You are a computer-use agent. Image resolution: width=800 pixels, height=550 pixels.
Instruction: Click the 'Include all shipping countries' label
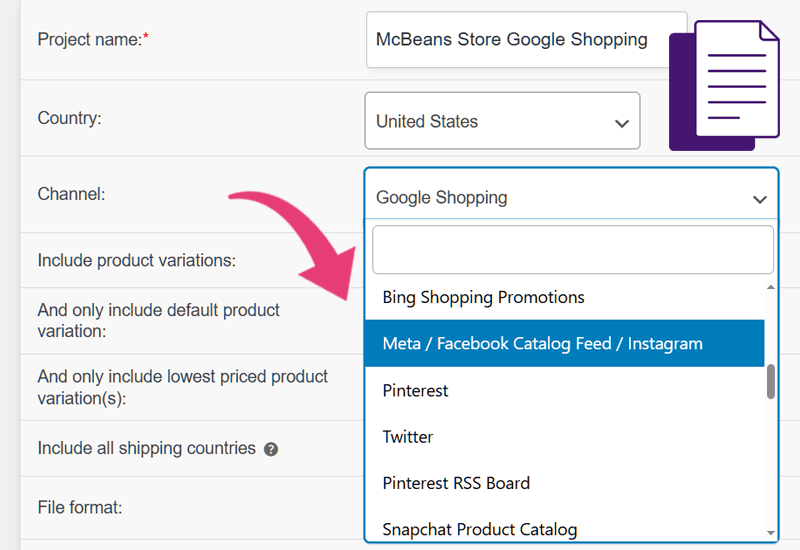[x=146, y=448]
